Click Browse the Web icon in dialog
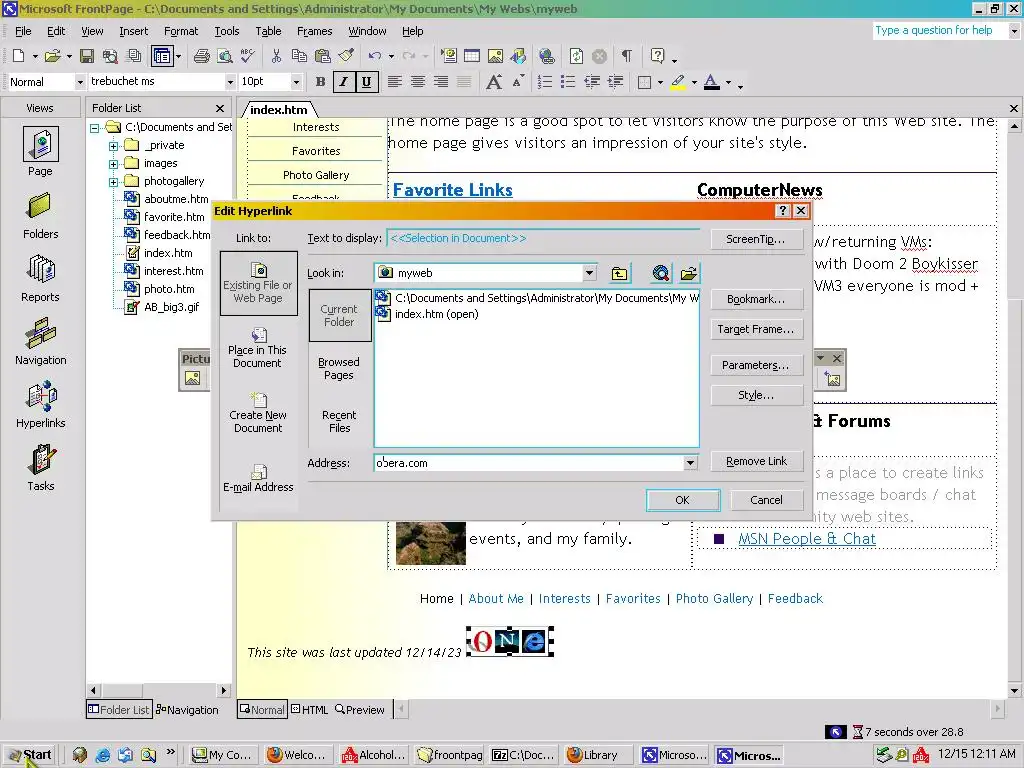The image size is (1024, 768). [661, 274]
